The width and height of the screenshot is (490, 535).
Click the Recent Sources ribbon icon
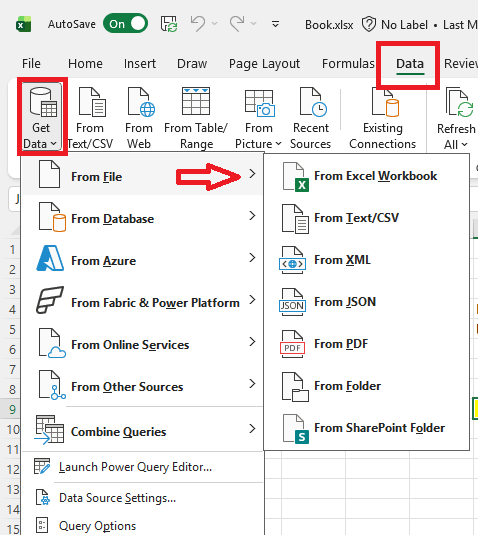pos(311,118)
